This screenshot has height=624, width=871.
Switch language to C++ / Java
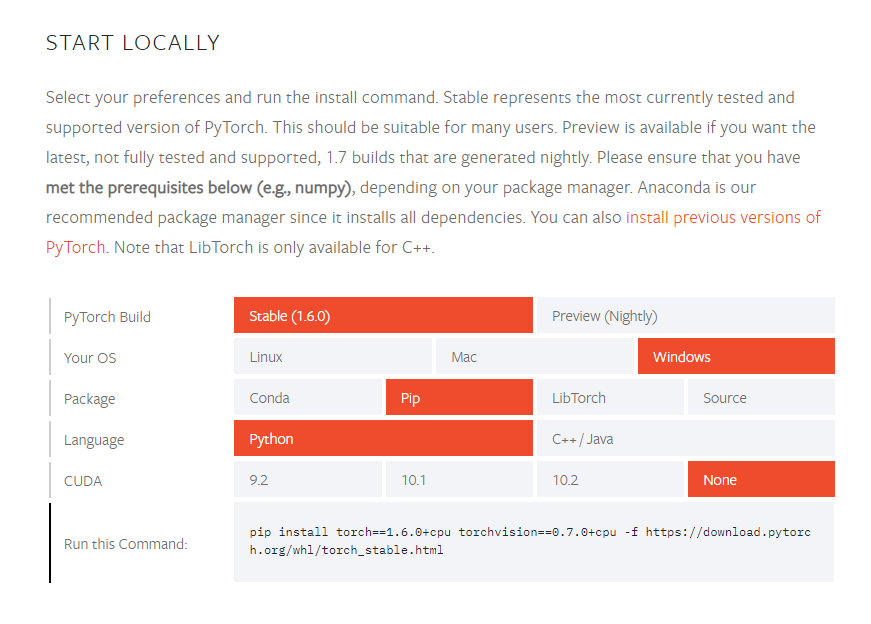tap(685, 438)
